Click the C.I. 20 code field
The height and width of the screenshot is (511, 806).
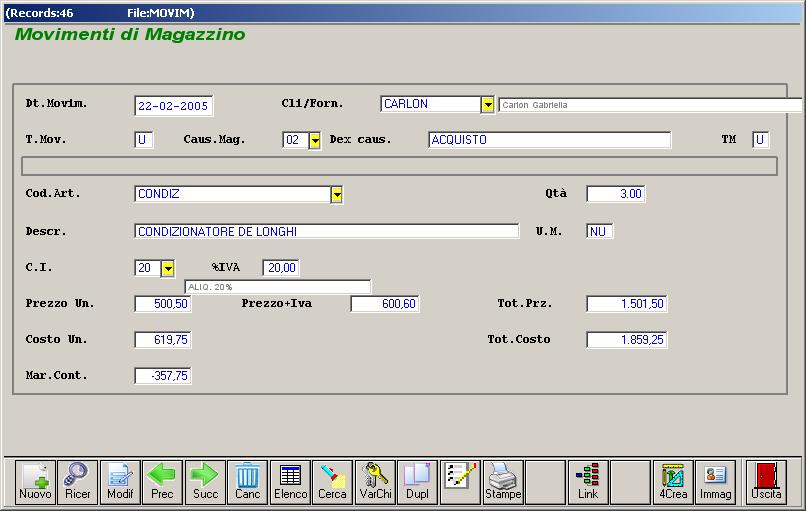(148, 268)
